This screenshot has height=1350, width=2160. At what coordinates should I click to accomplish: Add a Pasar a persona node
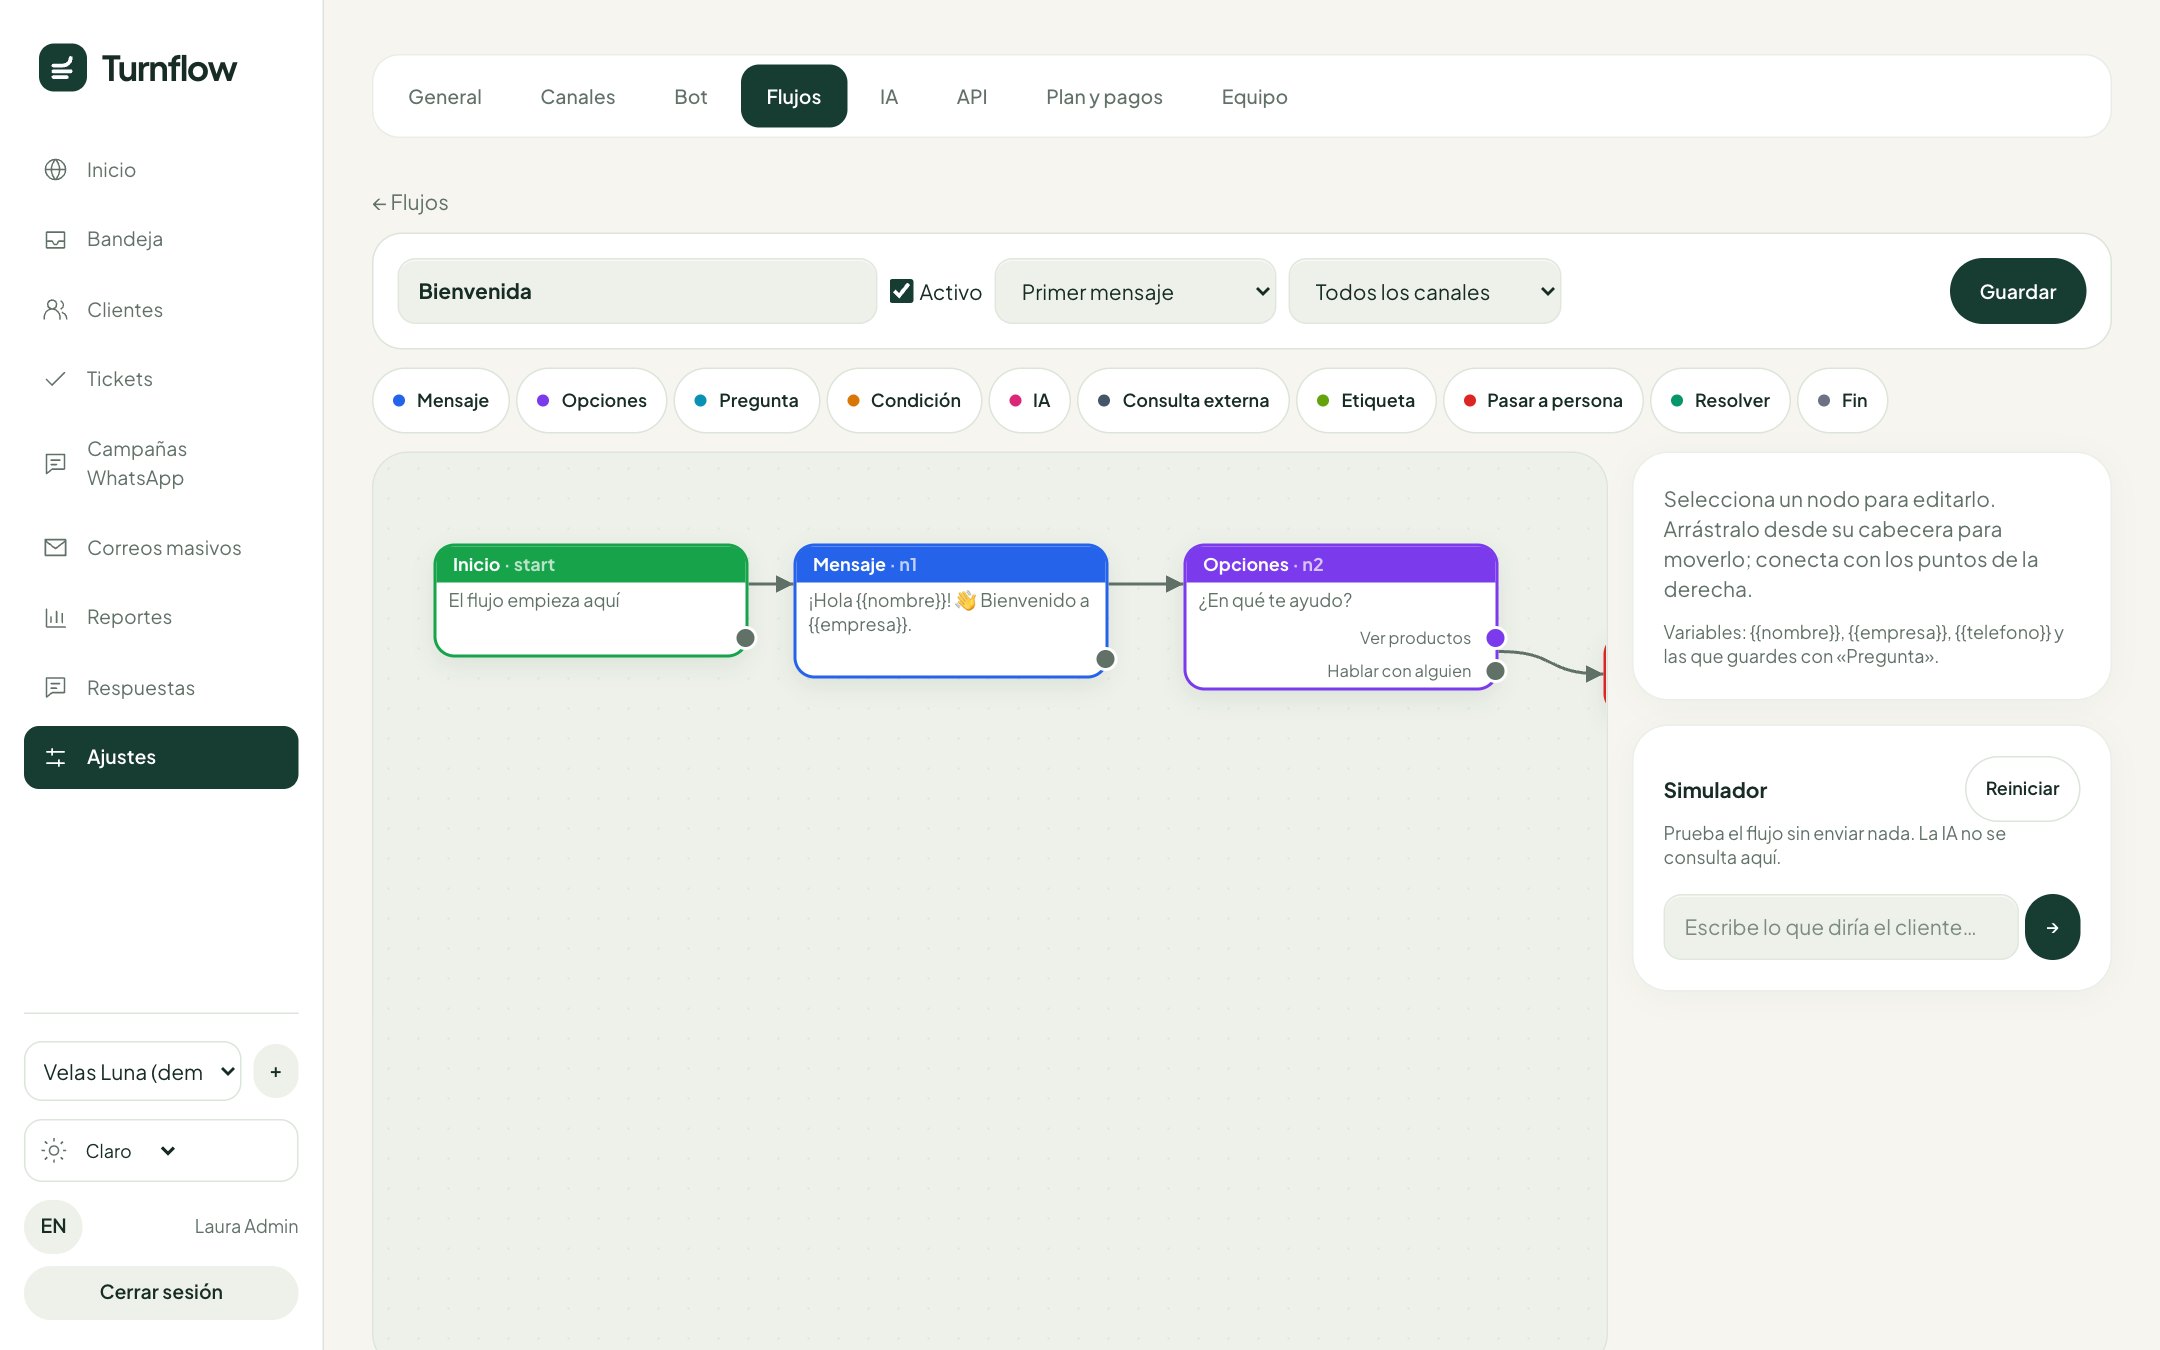[x=1543, y=400]
